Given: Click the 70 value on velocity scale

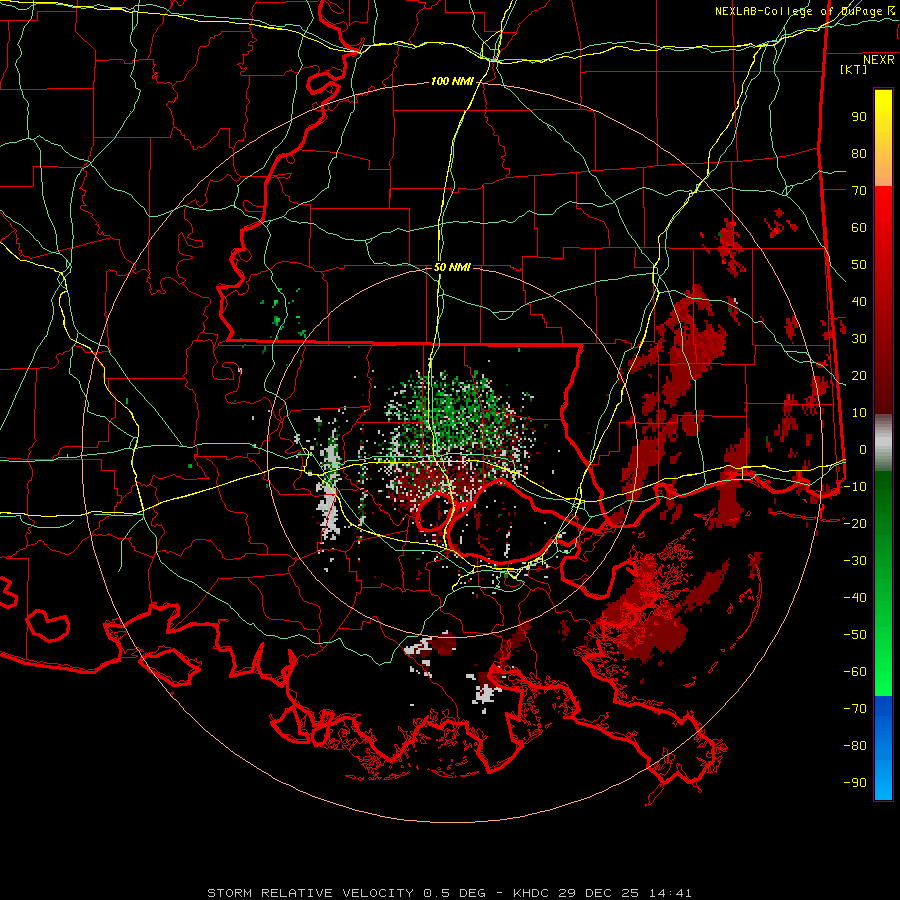Looking at the screenshot, I should pyautogui.click(x=859, y=191).
